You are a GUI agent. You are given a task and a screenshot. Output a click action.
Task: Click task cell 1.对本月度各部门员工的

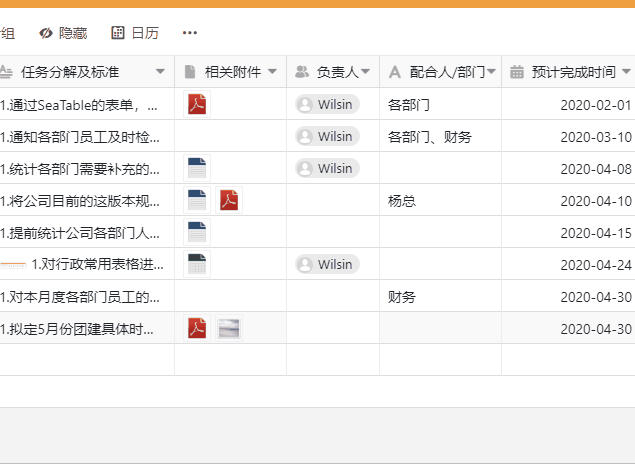pyautogui.click(x=87, y=296)
